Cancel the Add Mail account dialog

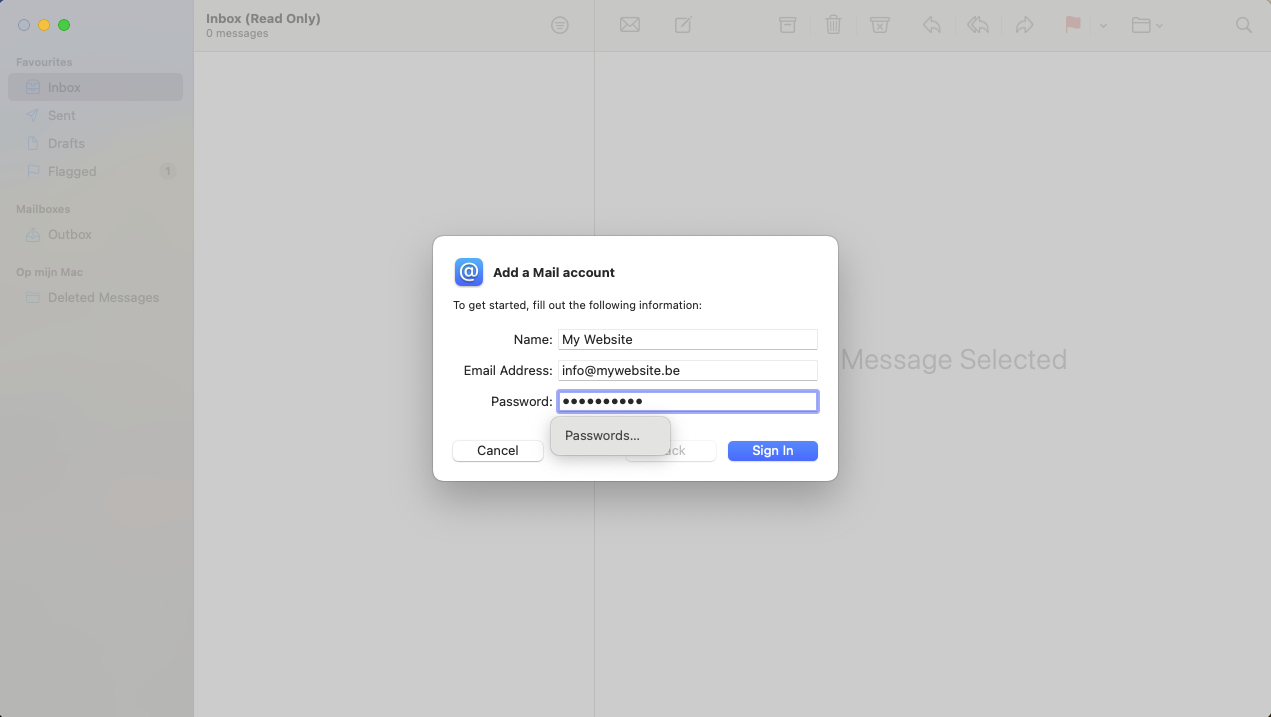(x=497, y=450)
